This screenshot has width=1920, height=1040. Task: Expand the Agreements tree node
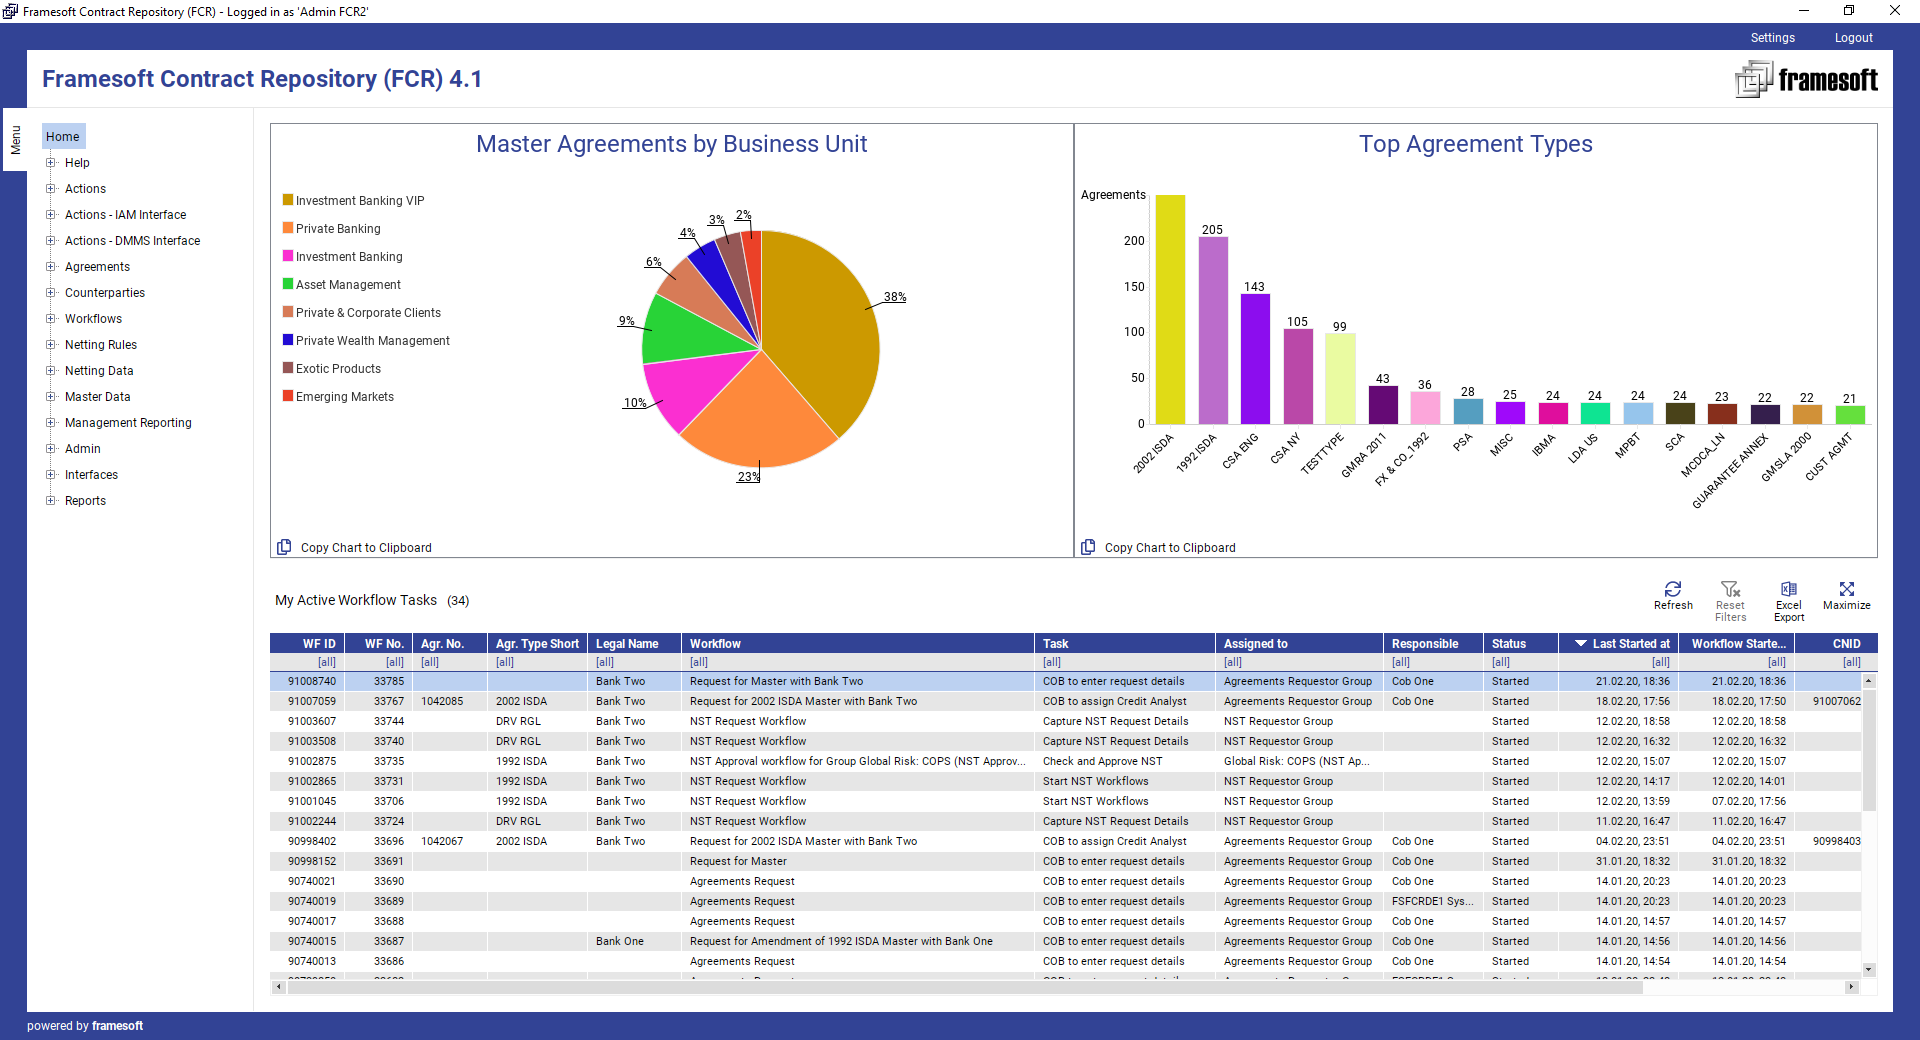click(51, 266)
